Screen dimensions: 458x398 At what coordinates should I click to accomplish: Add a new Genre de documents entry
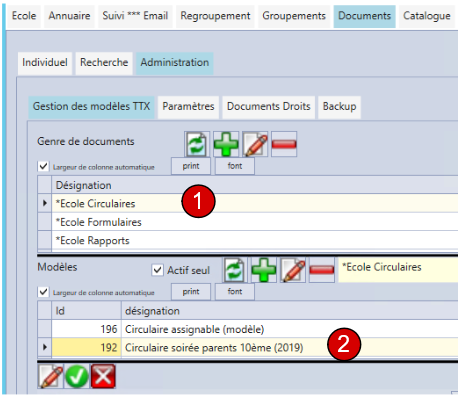click(x=226, y=144)
